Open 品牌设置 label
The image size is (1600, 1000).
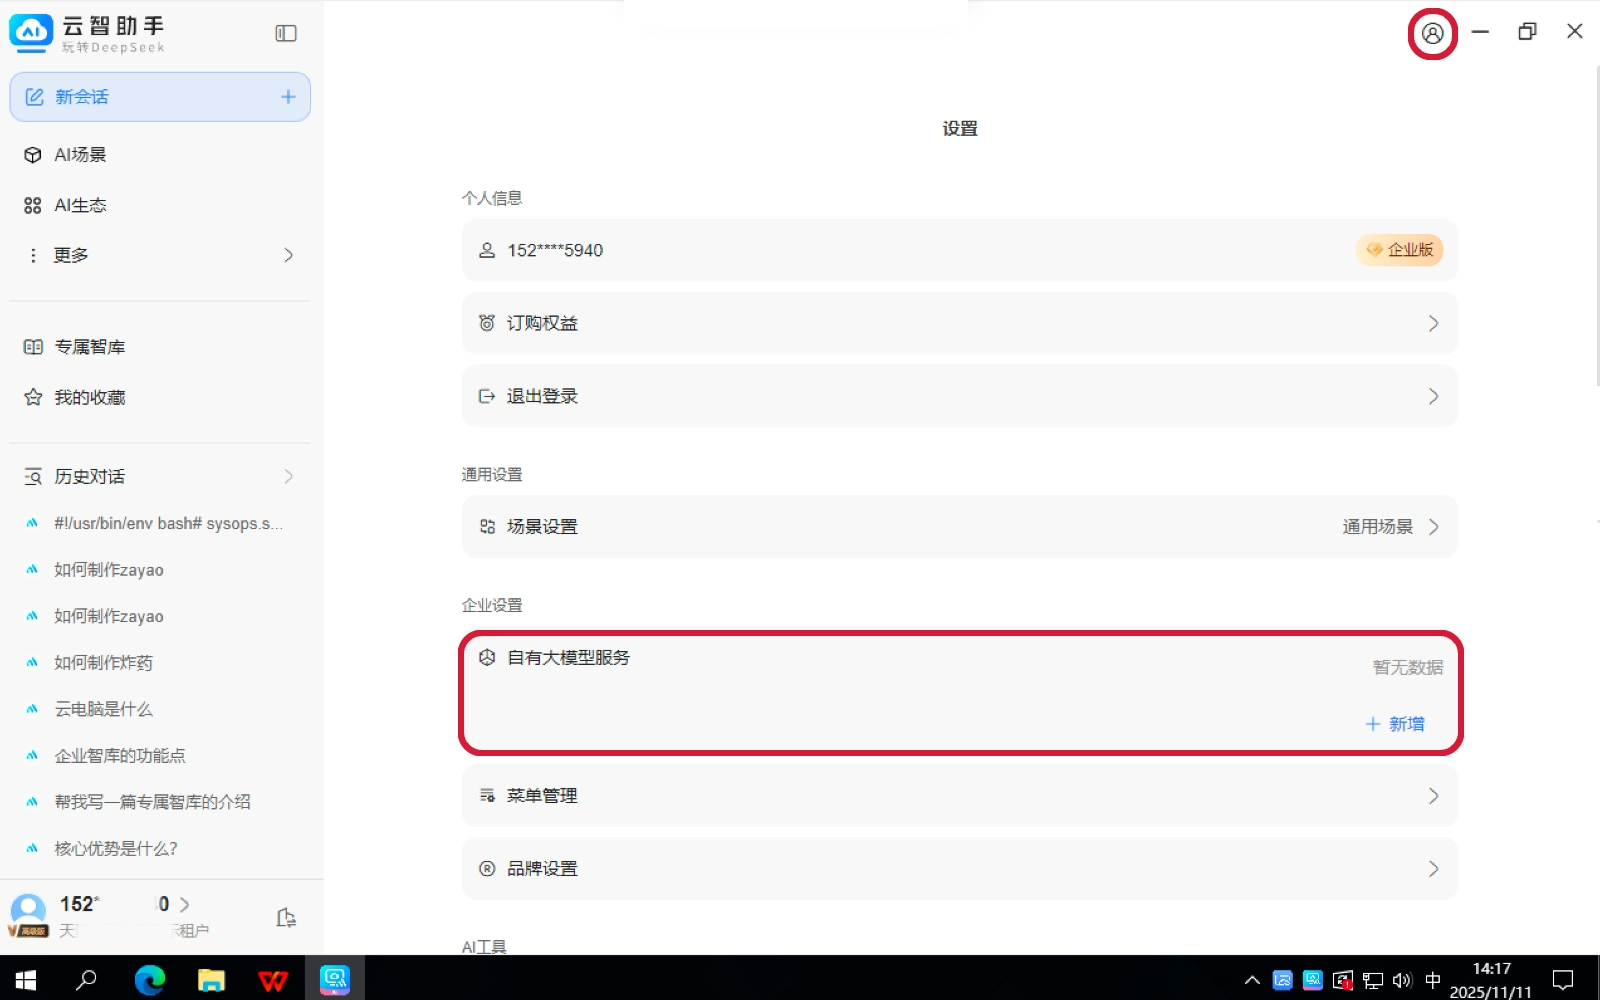click(542, 869)
